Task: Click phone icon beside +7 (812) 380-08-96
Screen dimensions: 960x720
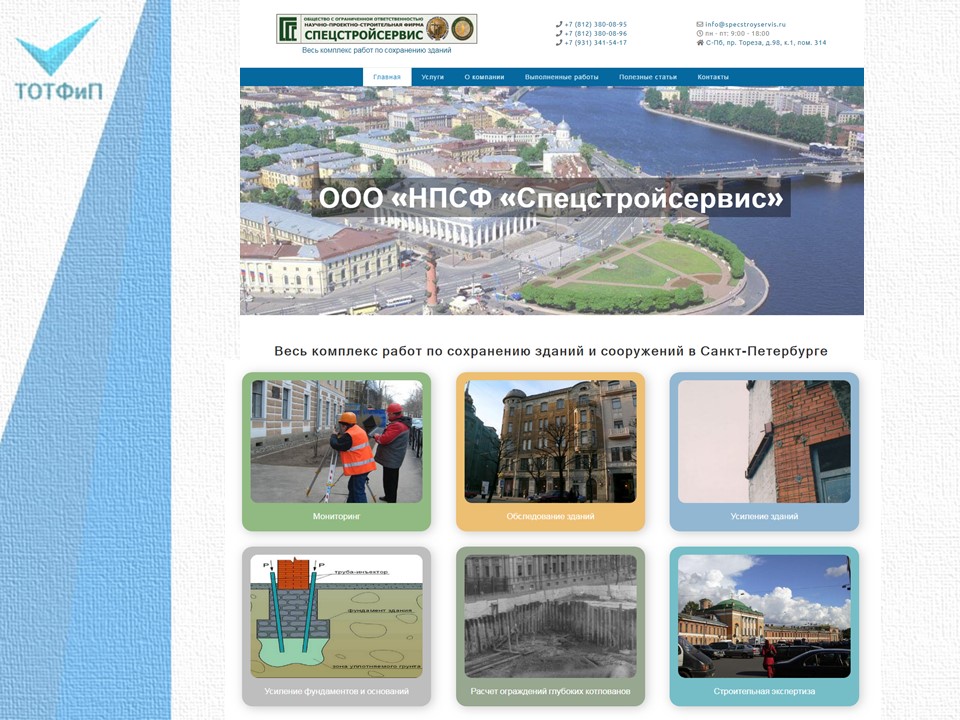Action: point(559,34)
